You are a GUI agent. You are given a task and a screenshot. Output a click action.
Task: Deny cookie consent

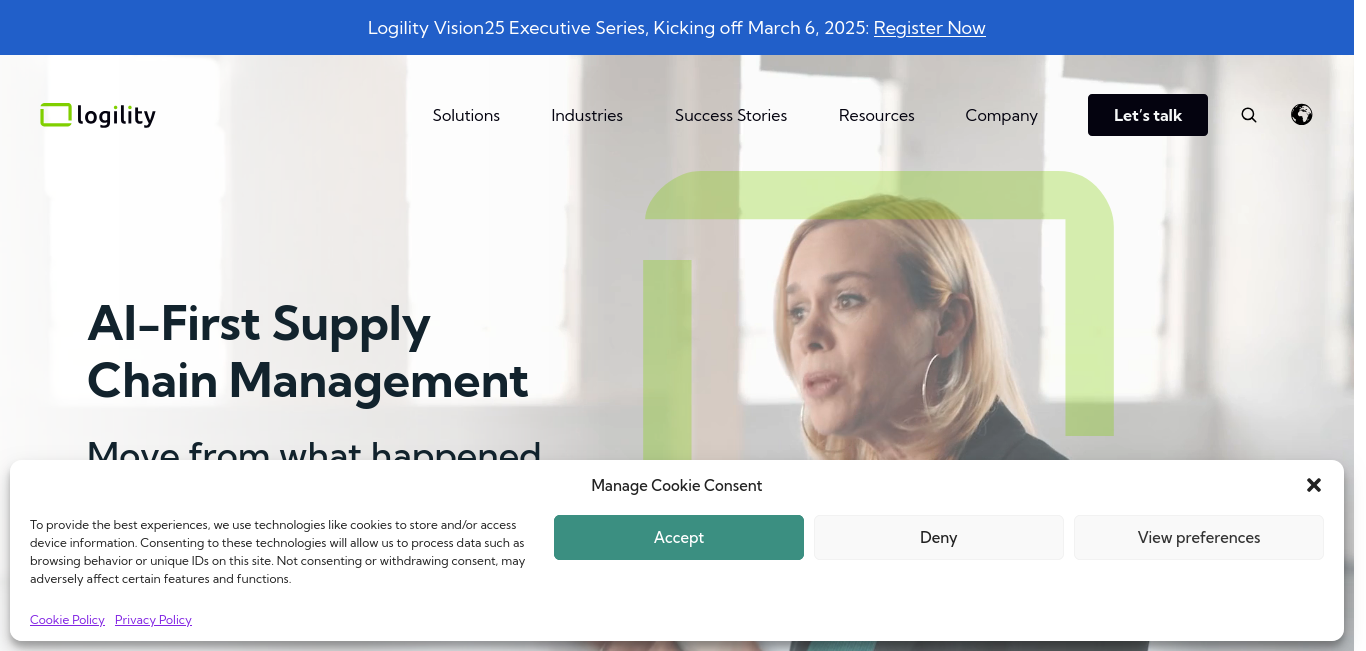click(x=939, y=538)
